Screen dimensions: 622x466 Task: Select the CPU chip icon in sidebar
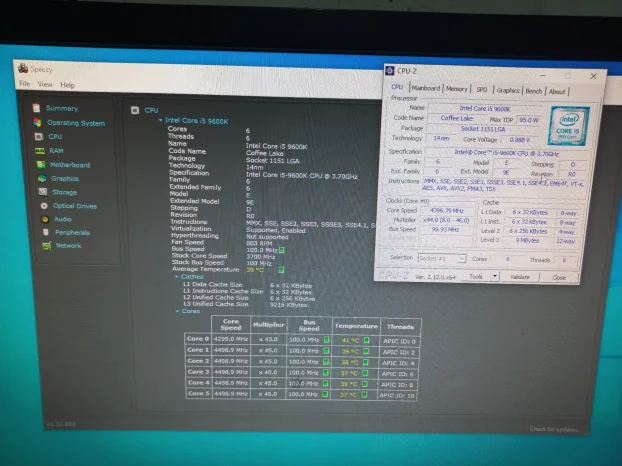[38, 136]
